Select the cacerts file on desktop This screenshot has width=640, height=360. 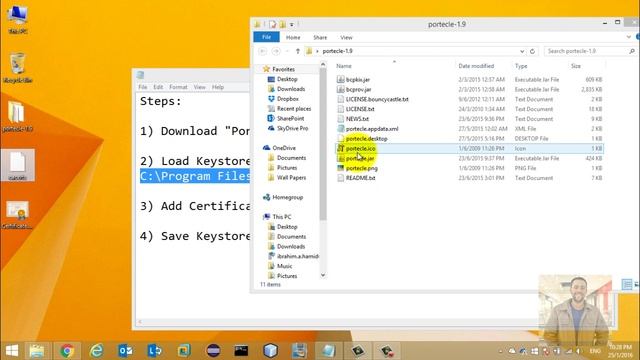(18, 165)
